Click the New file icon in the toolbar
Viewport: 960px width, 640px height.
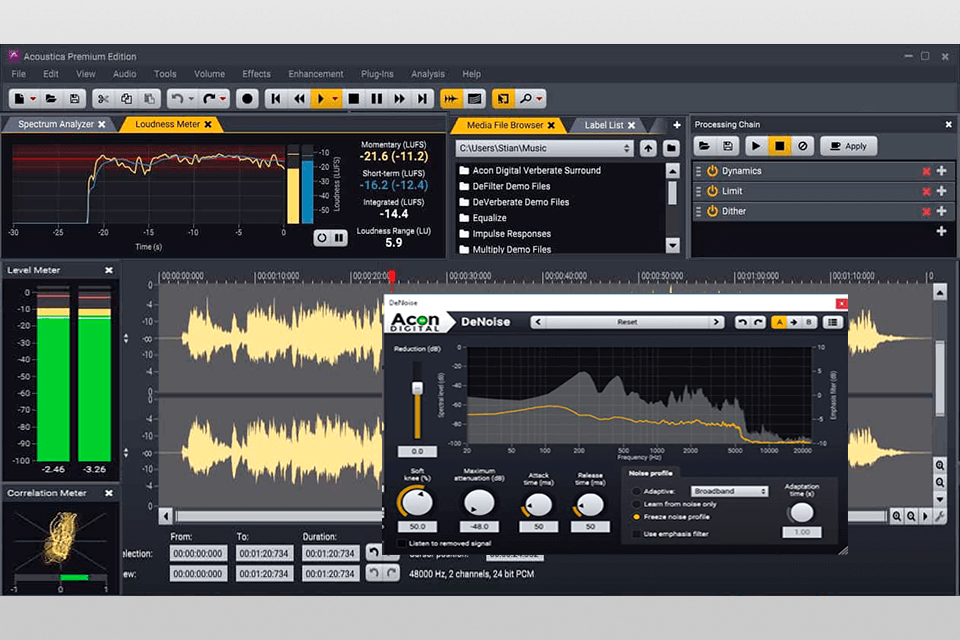tap(19, 99)
